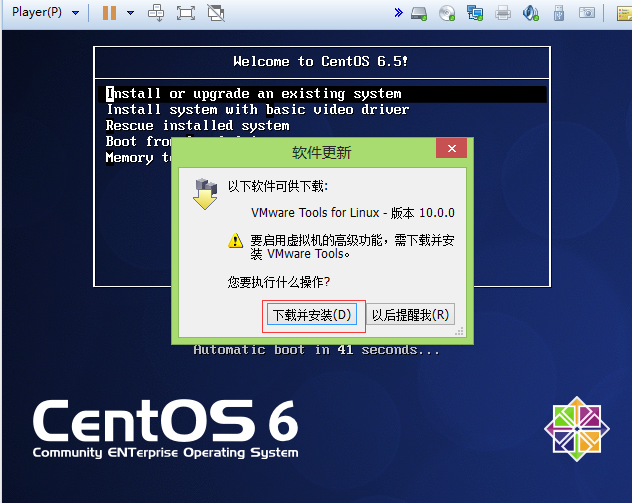
Task: Click the 您要执行什么操作? prompt text
Action: click(x=279, y=282)
